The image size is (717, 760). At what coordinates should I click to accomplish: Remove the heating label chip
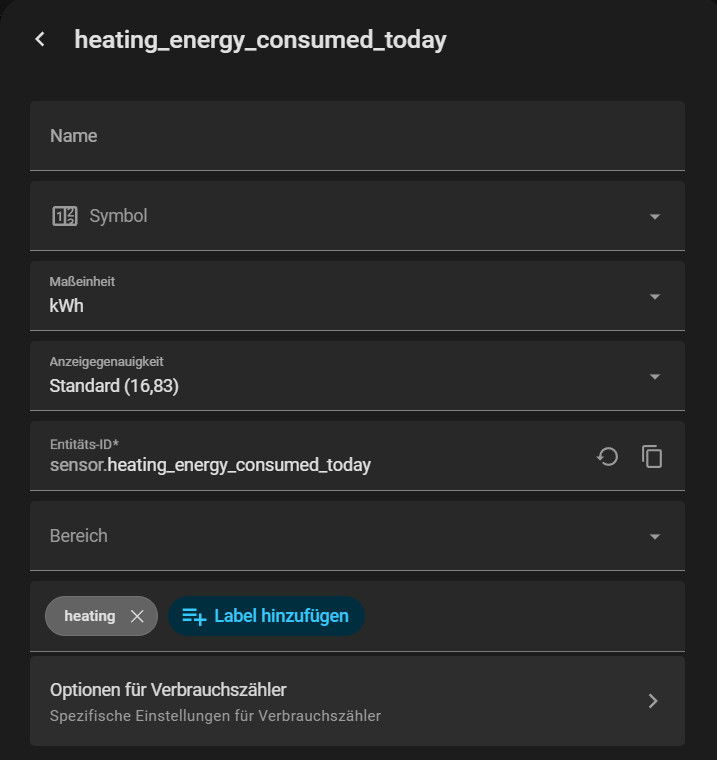137,616
